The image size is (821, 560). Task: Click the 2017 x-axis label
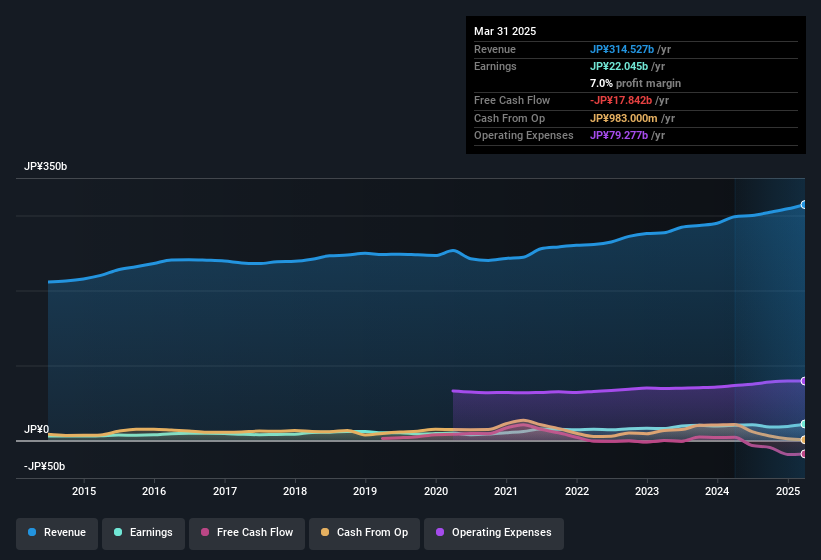click(225, 491)
